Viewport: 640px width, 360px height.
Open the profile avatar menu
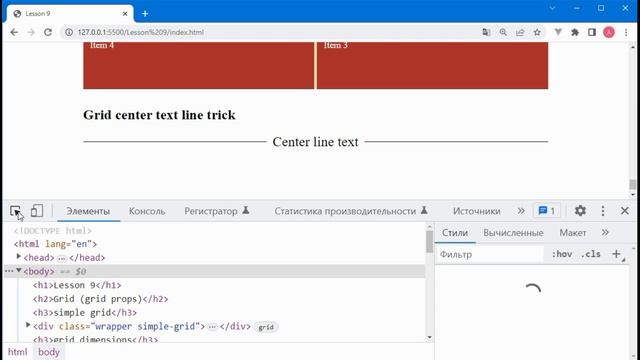point(609,32)
